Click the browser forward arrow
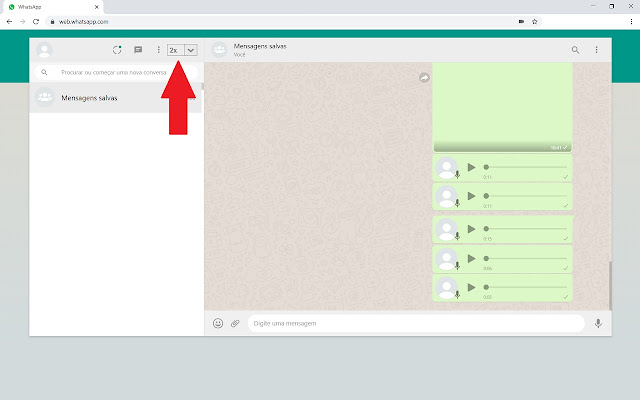 coord(22,22)
